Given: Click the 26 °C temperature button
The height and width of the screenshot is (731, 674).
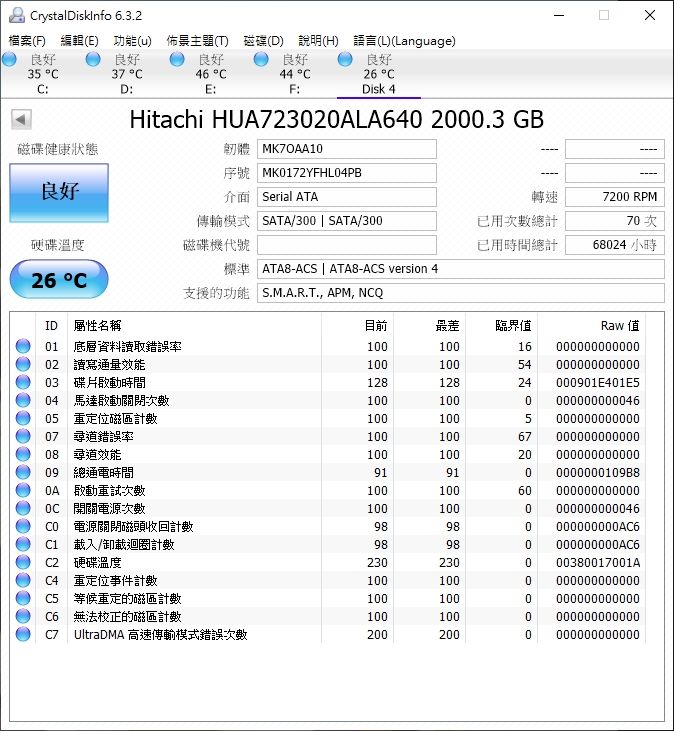Looking at the screenshot, I should click(59, 280).
